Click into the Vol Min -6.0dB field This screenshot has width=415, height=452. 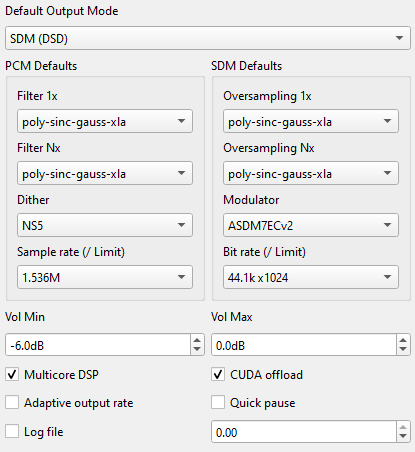pyautogui.click(x=98, y=345)
